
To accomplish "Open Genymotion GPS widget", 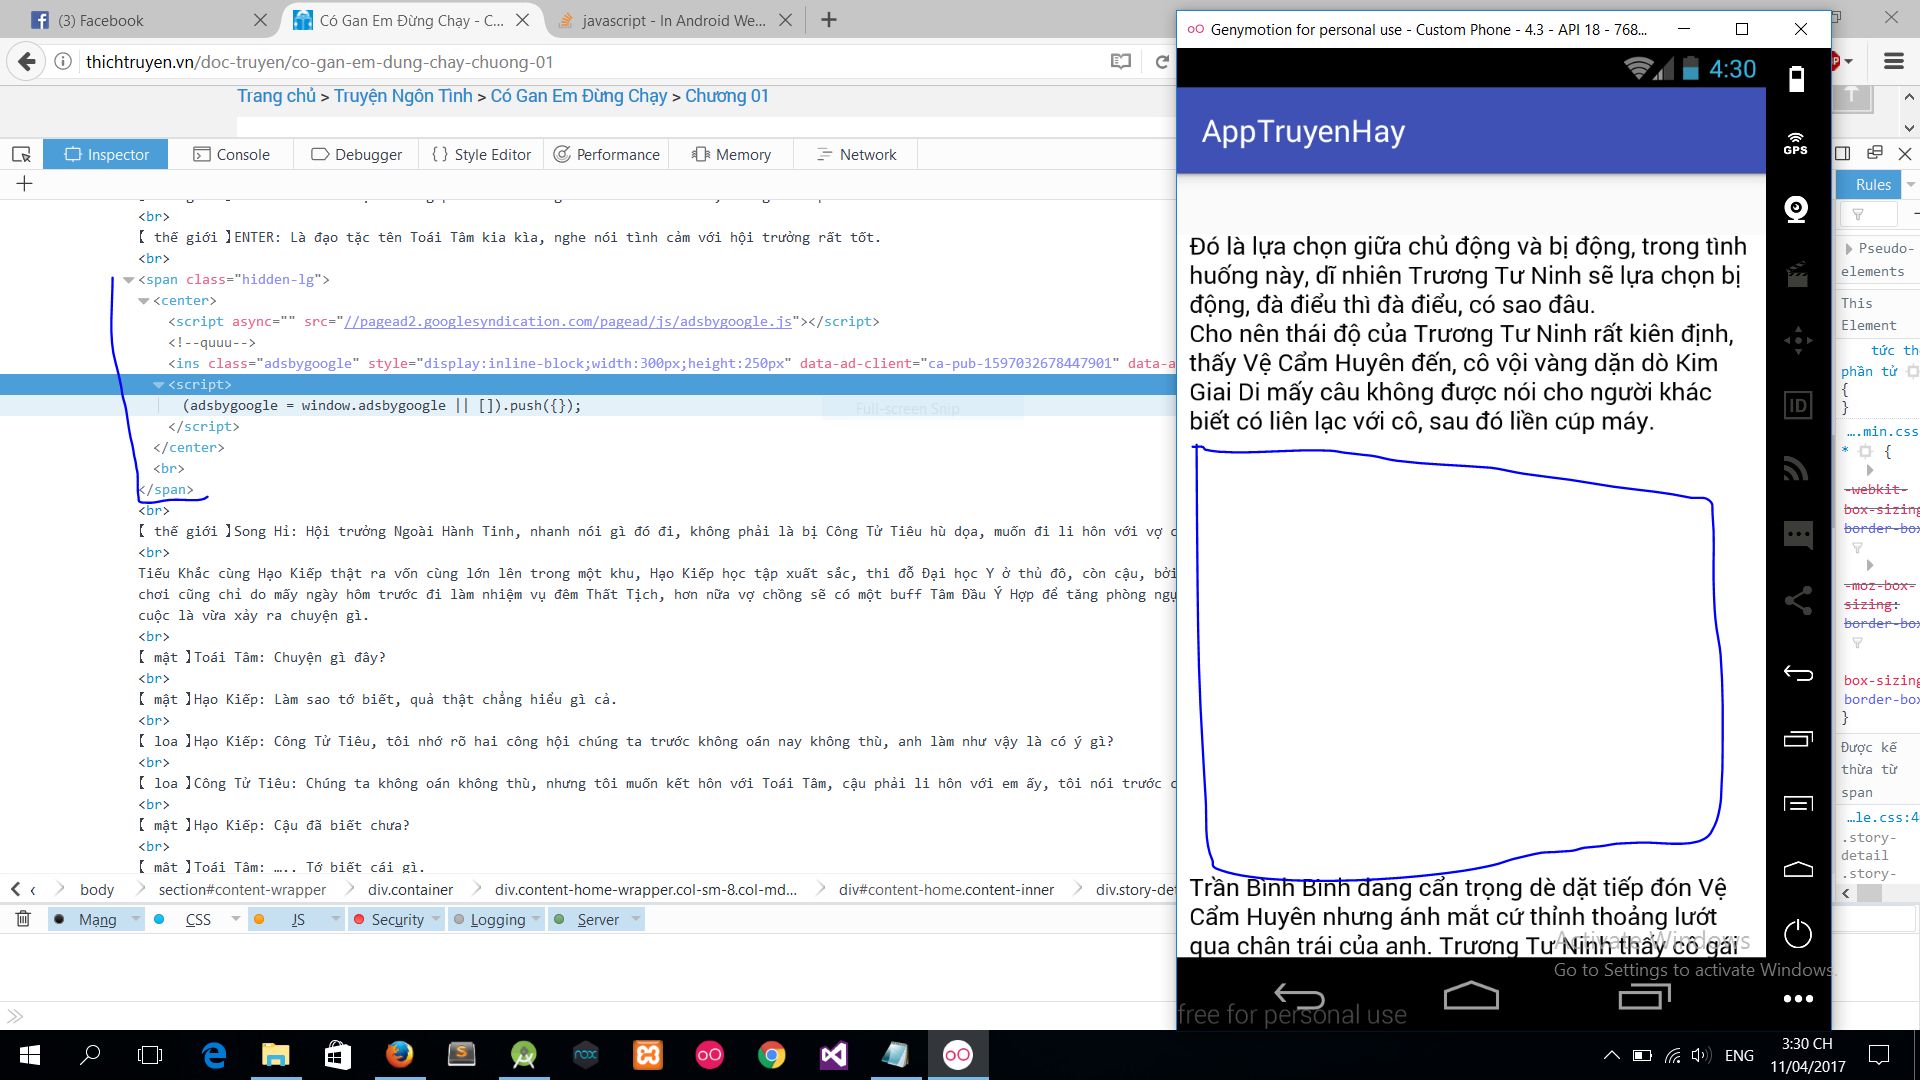I will pyautogui.click(x=1796, y=144).
